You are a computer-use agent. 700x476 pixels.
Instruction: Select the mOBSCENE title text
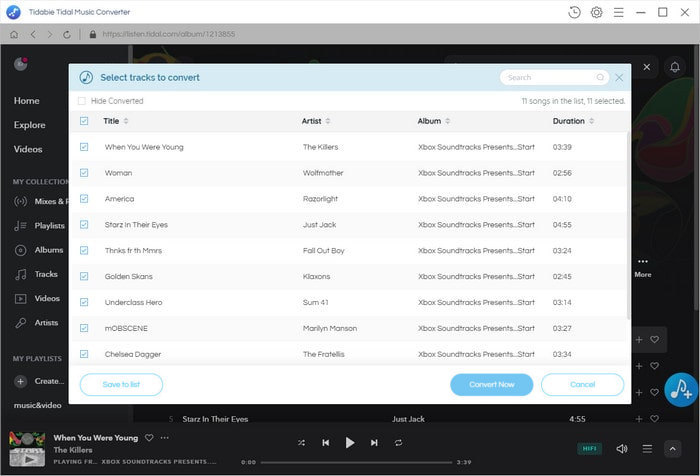pyautogui.click(x=126, y=328)
